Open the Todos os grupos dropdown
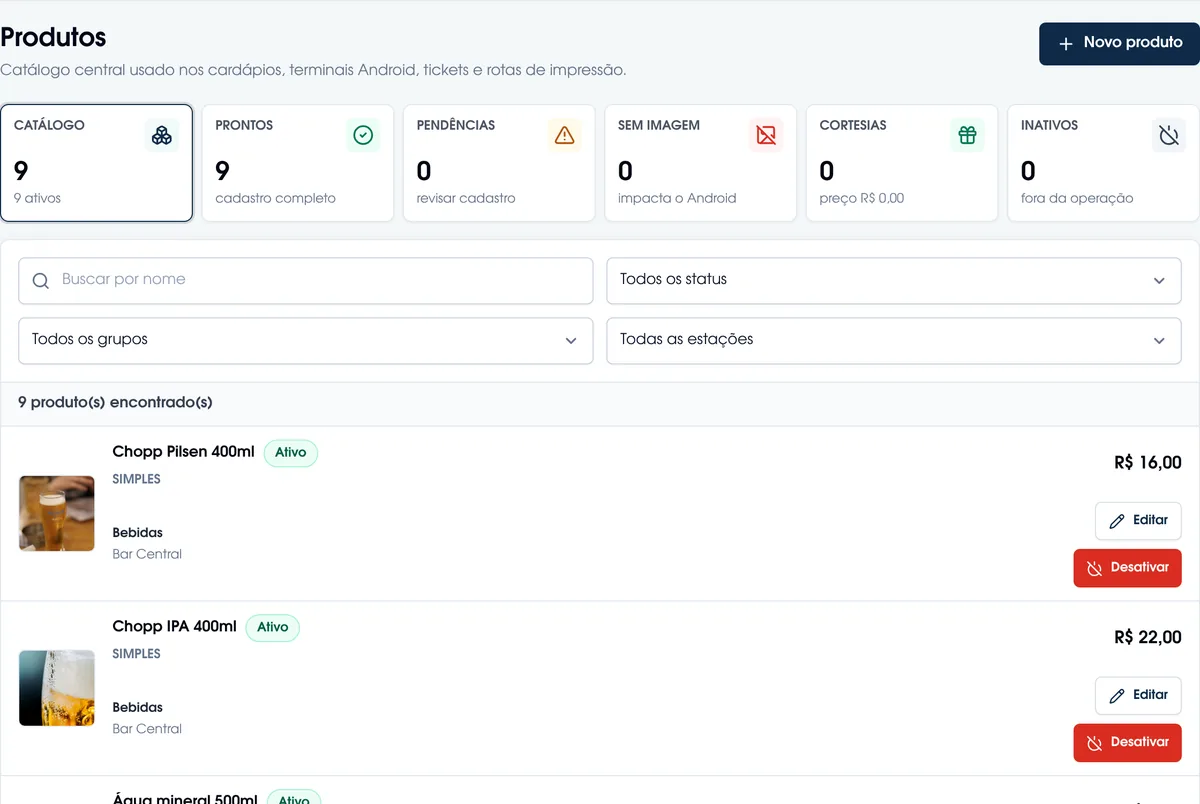Screen dimensions: 1200x804 click(x=306, y=341)
